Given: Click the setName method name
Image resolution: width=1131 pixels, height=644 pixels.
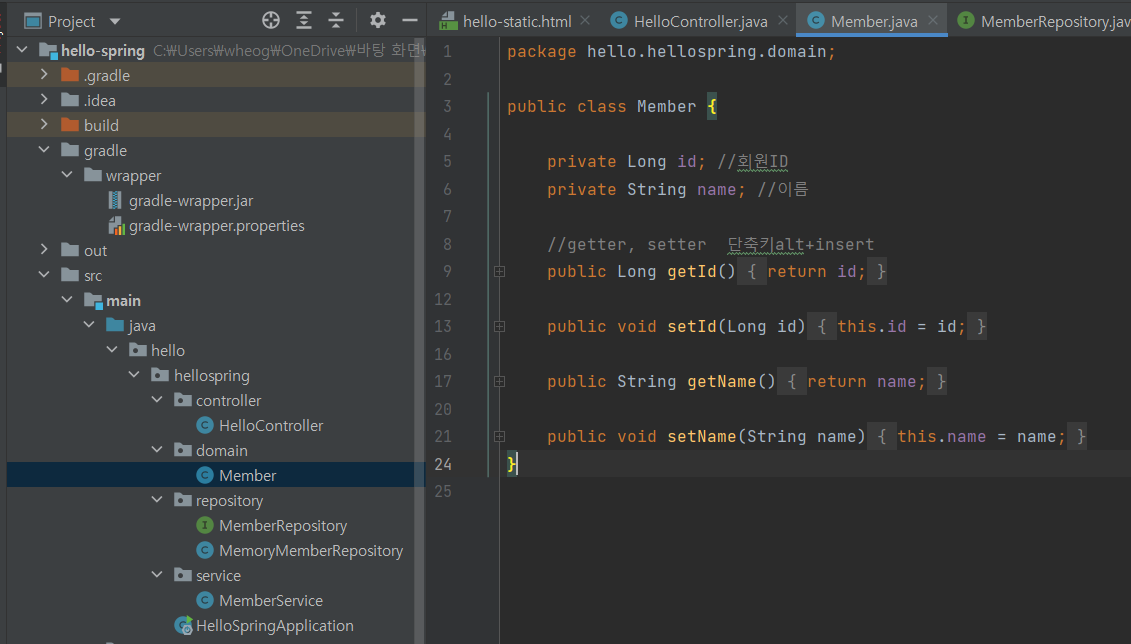Looking at the screenshot, I should 702,436.
